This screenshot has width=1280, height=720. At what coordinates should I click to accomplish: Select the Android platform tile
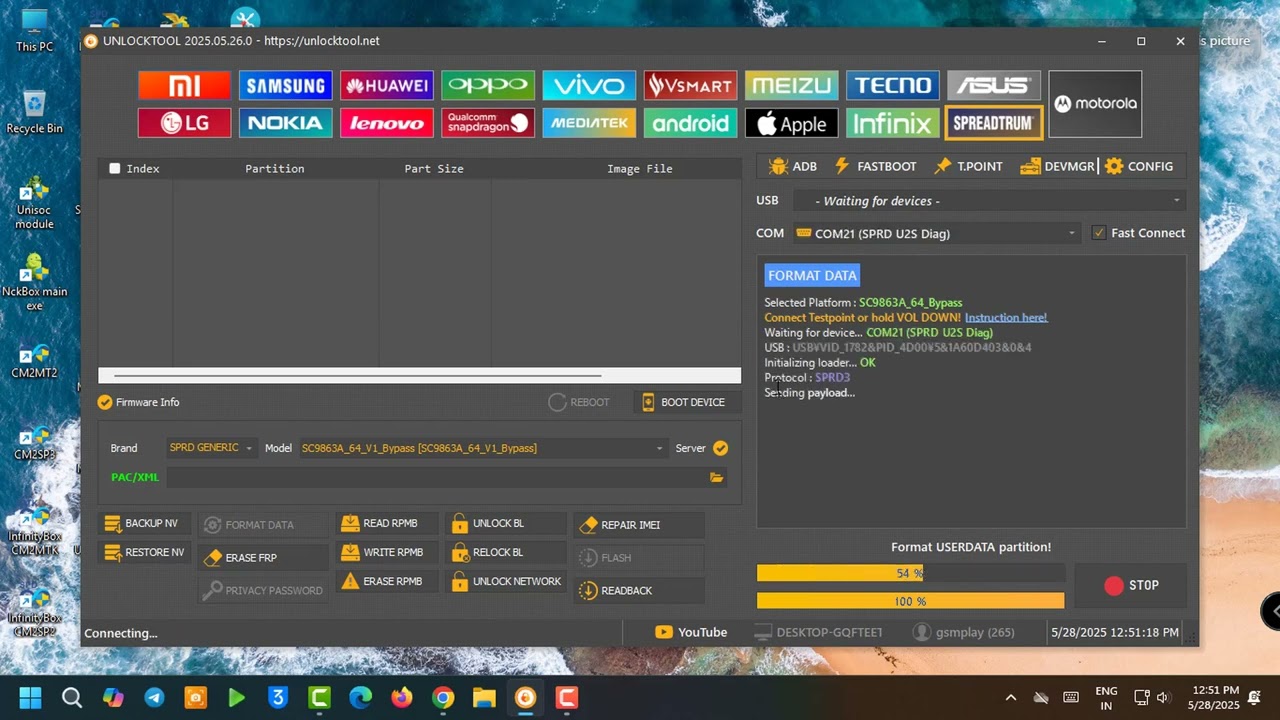[x=690, y=123]
